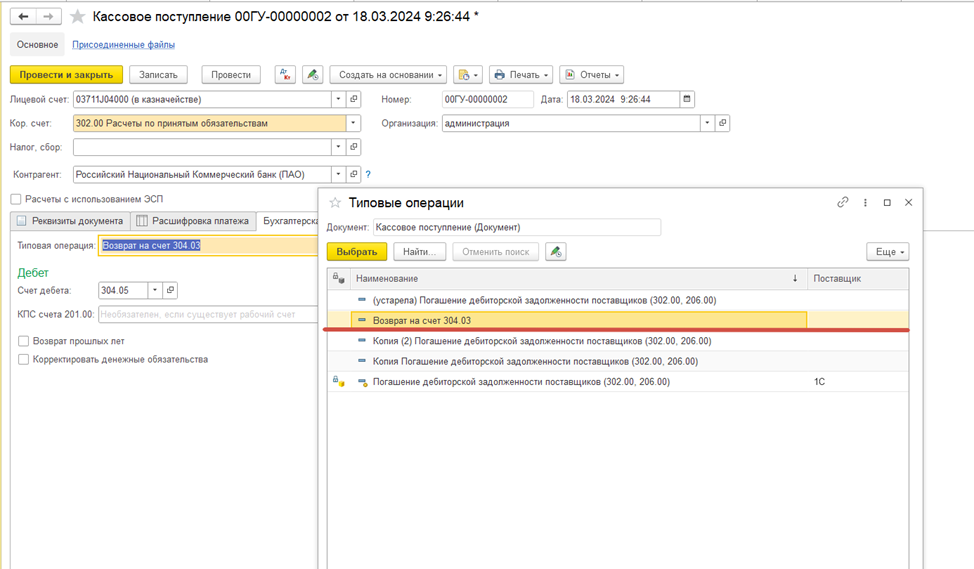Viewport: 974px width, 569px height.
Task: Star the Типовые операции window as favorite
Action: click(x=335, y=203)
